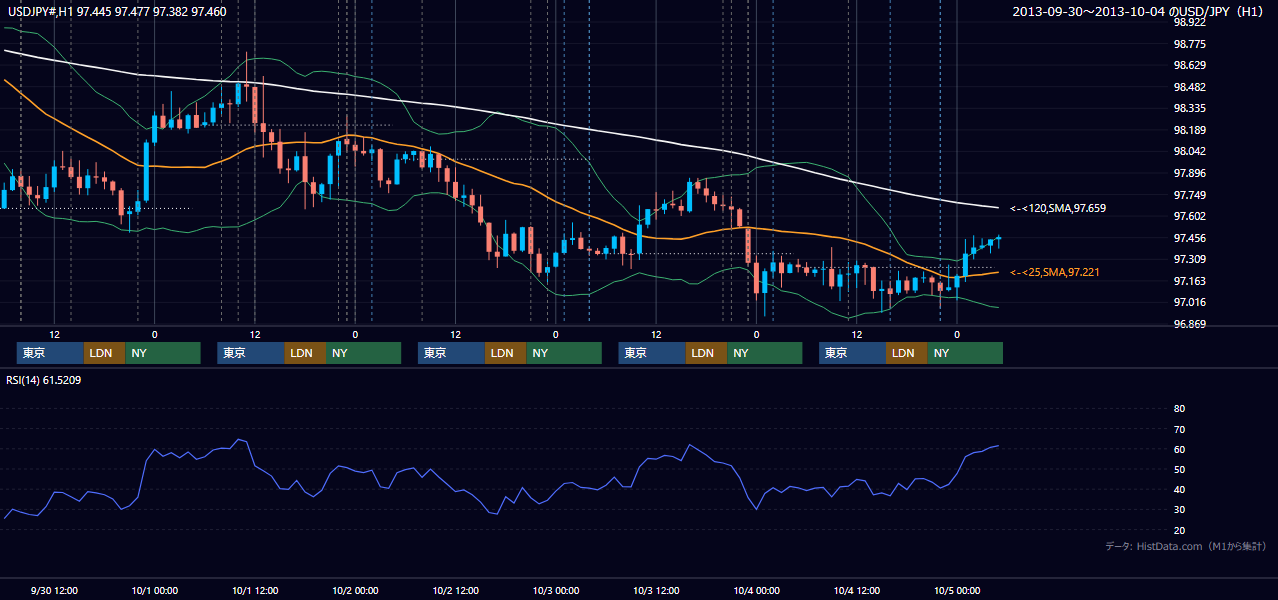The height and width of the screenshot is (600, 1278).
Task: Select the 10/5 00:00 time label
Action: (957, 590)
